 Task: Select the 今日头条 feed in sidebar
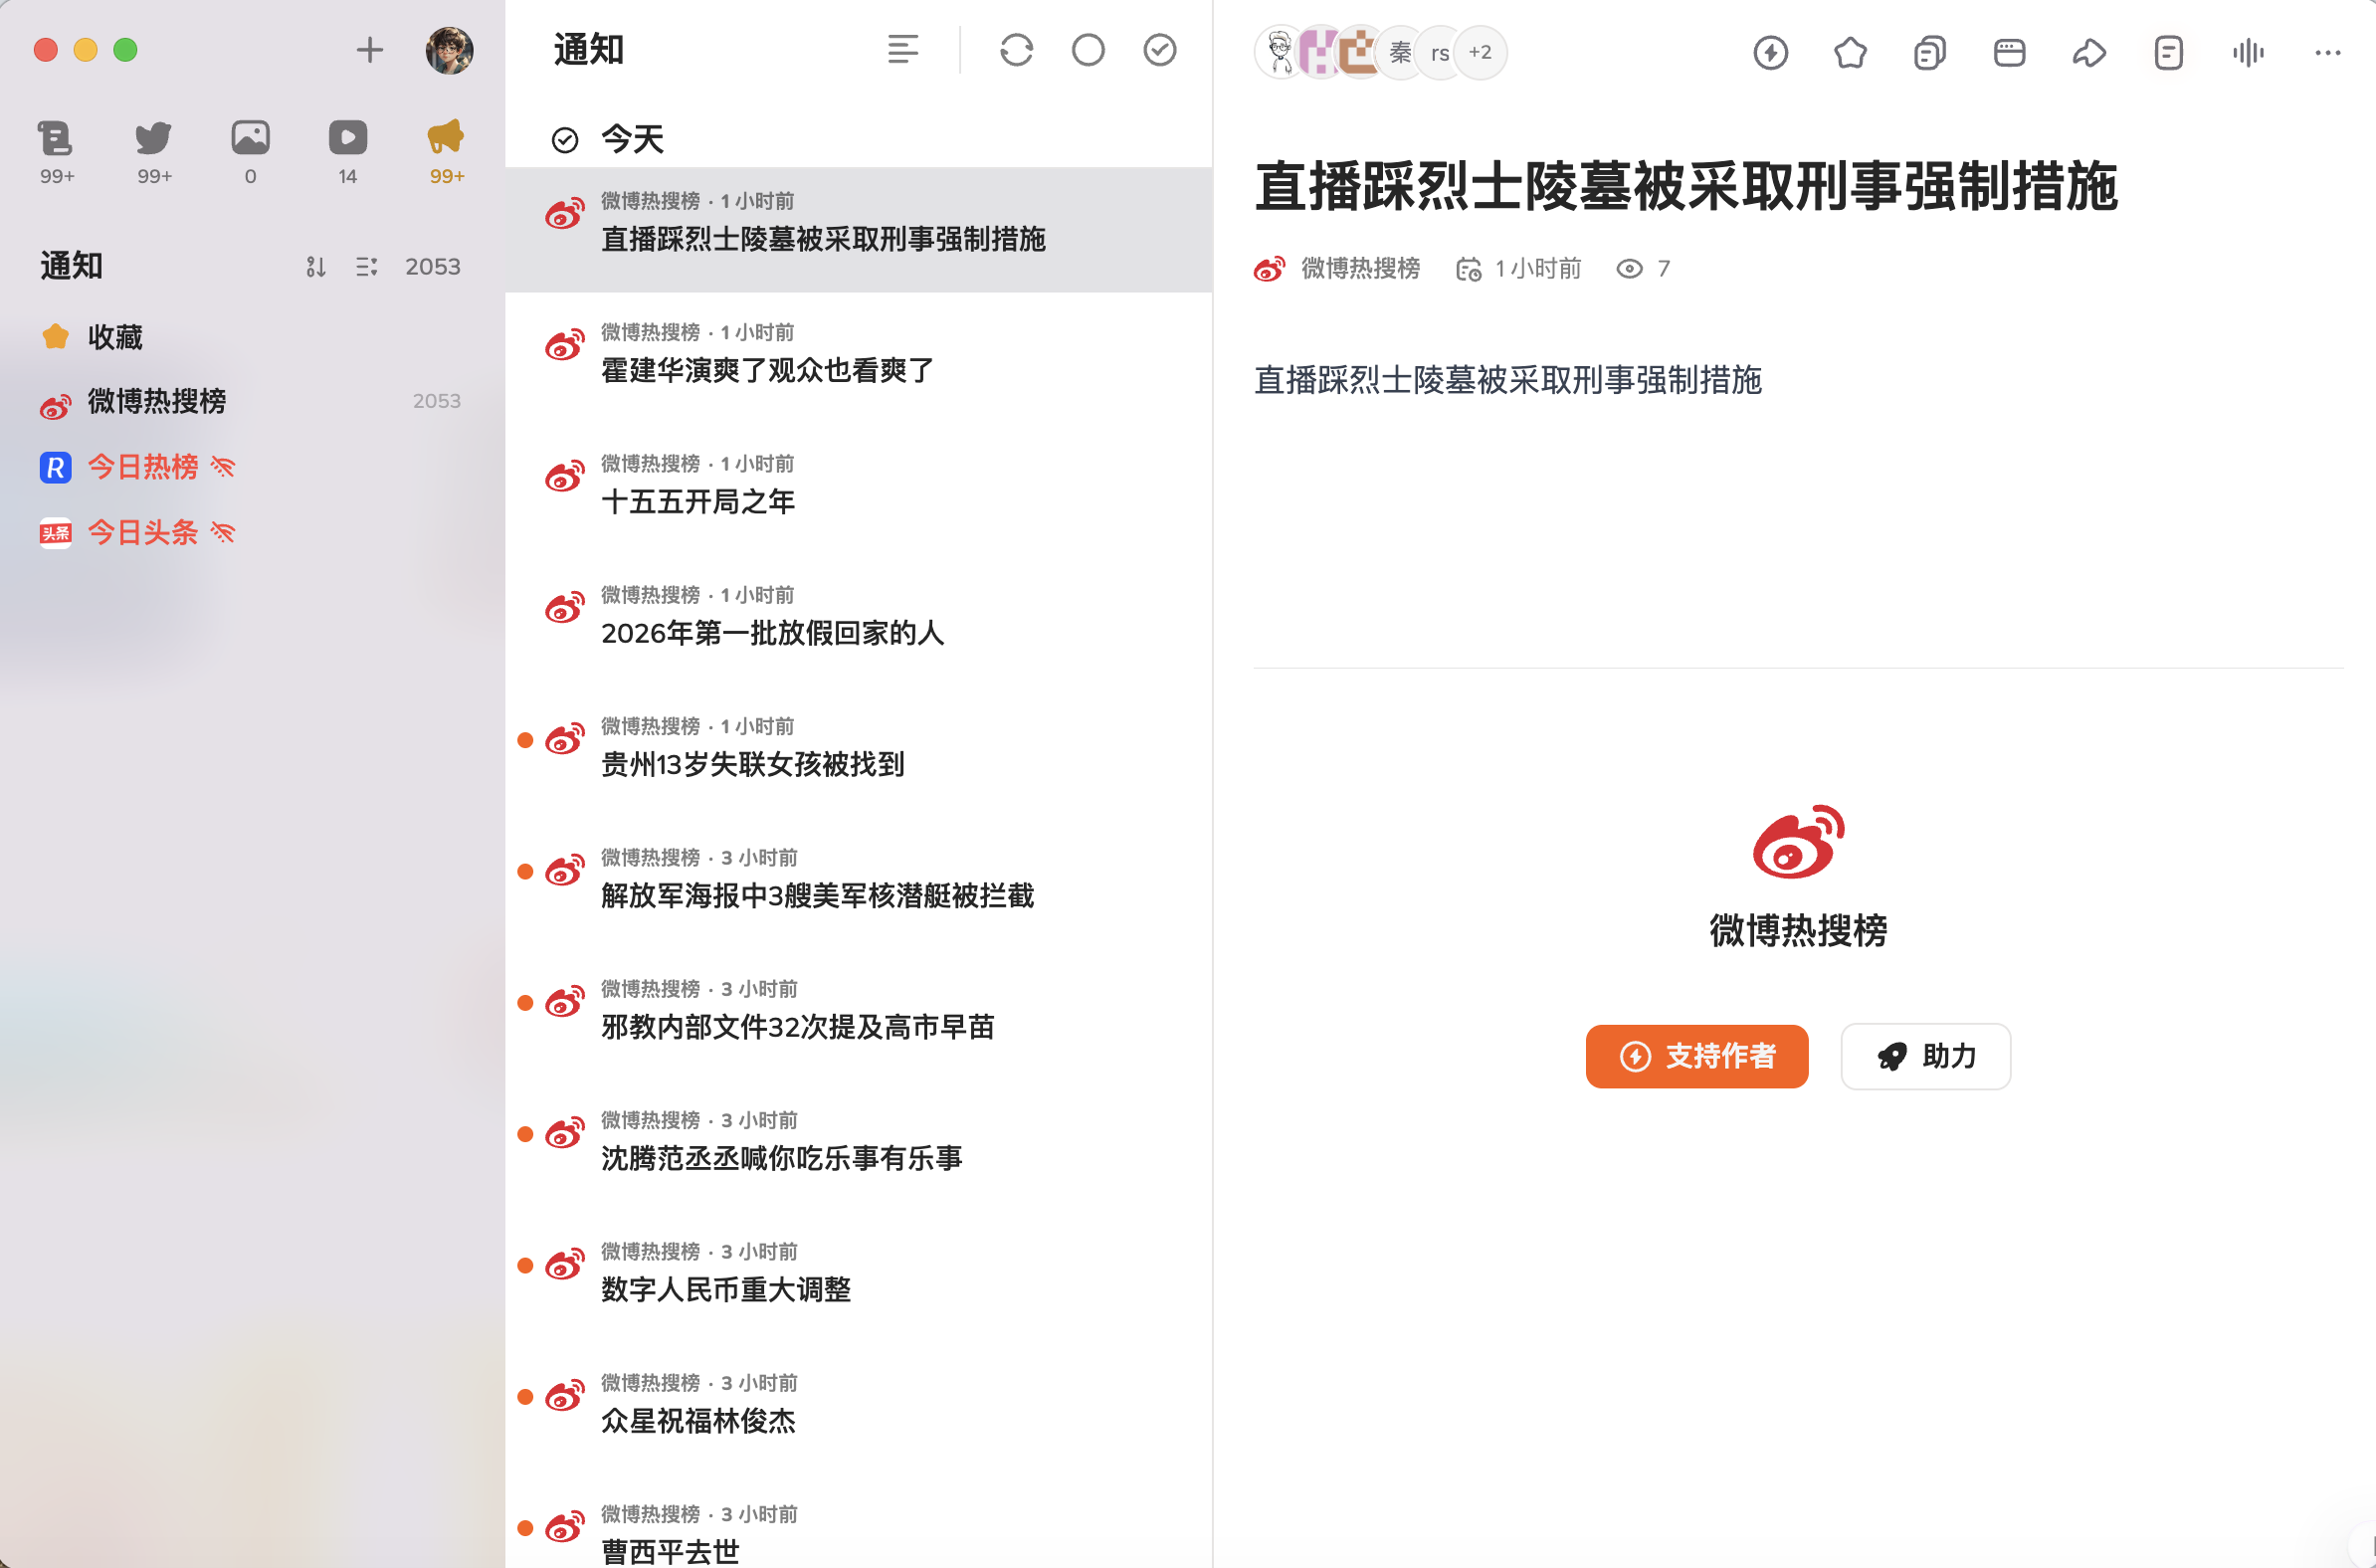(x=143, y=531)
